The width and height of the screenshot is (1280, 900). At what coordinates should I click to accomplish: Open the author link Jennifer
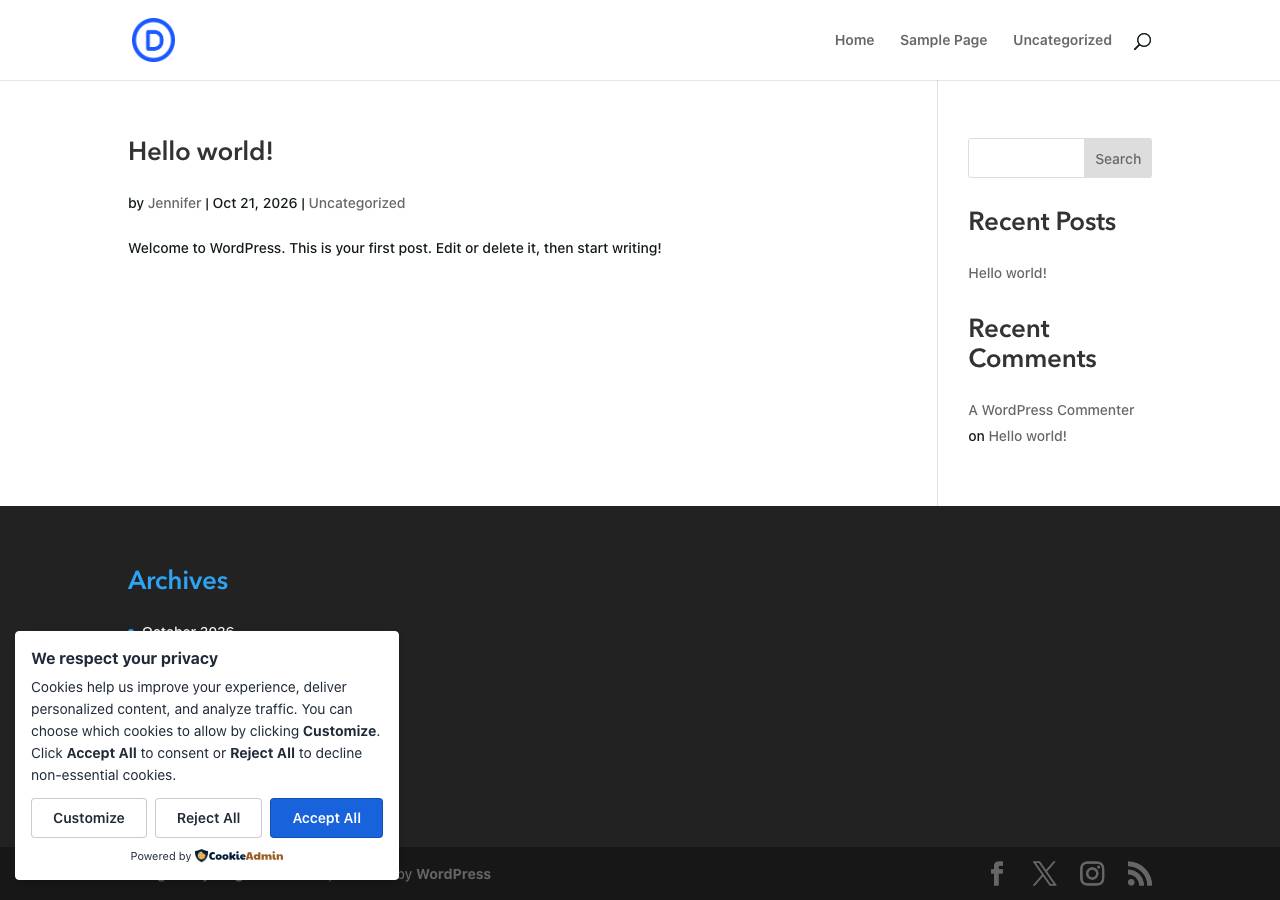click(174, 203)
